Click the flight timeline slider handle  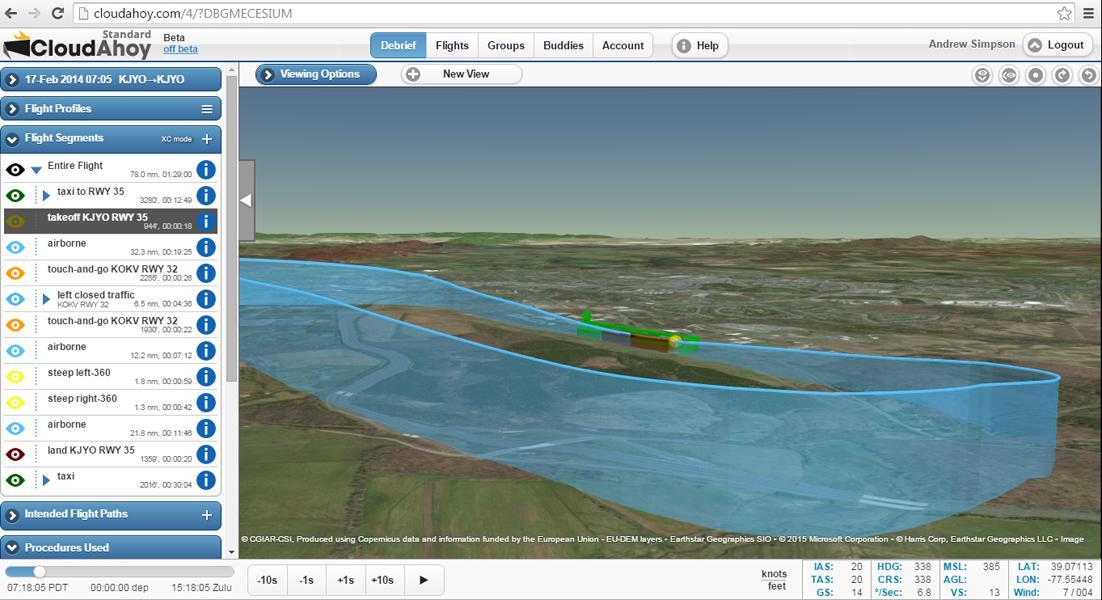click(x=39, y=572)
